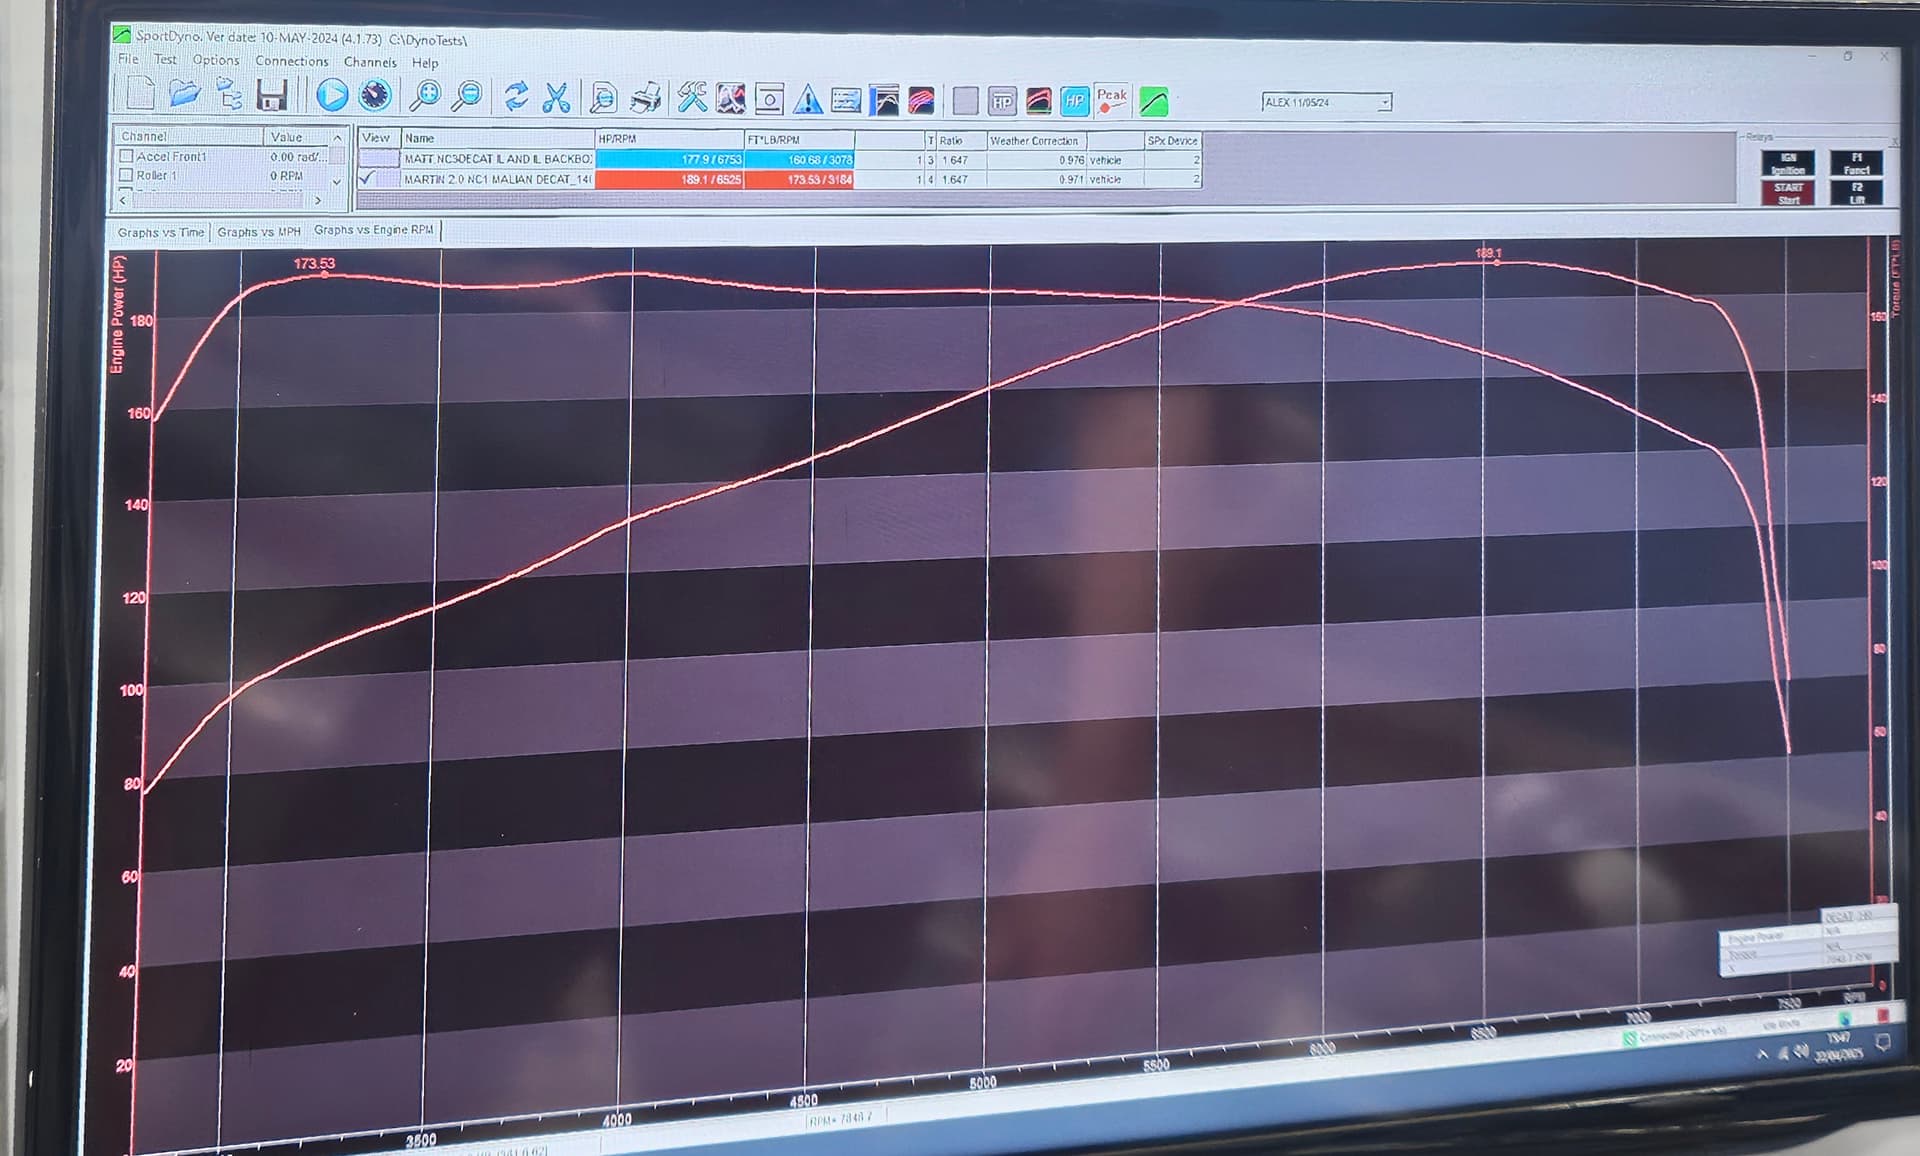This screenshot has width=1920, height=1156.
Task: Open the Connections menu
Action: click(x=291, y=61)
